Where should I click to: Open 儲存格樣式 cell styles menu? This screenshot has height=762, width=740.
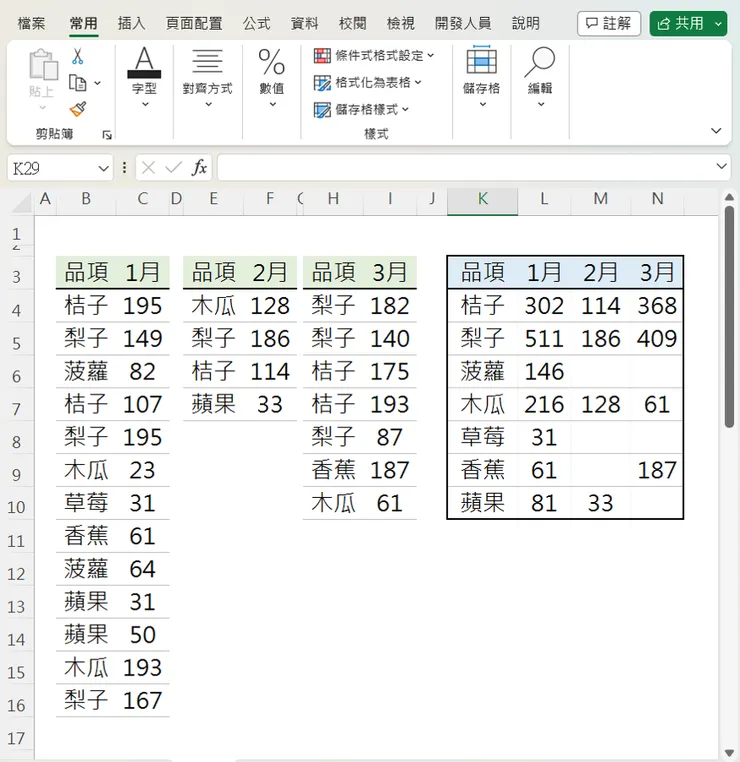click(361, 110)
